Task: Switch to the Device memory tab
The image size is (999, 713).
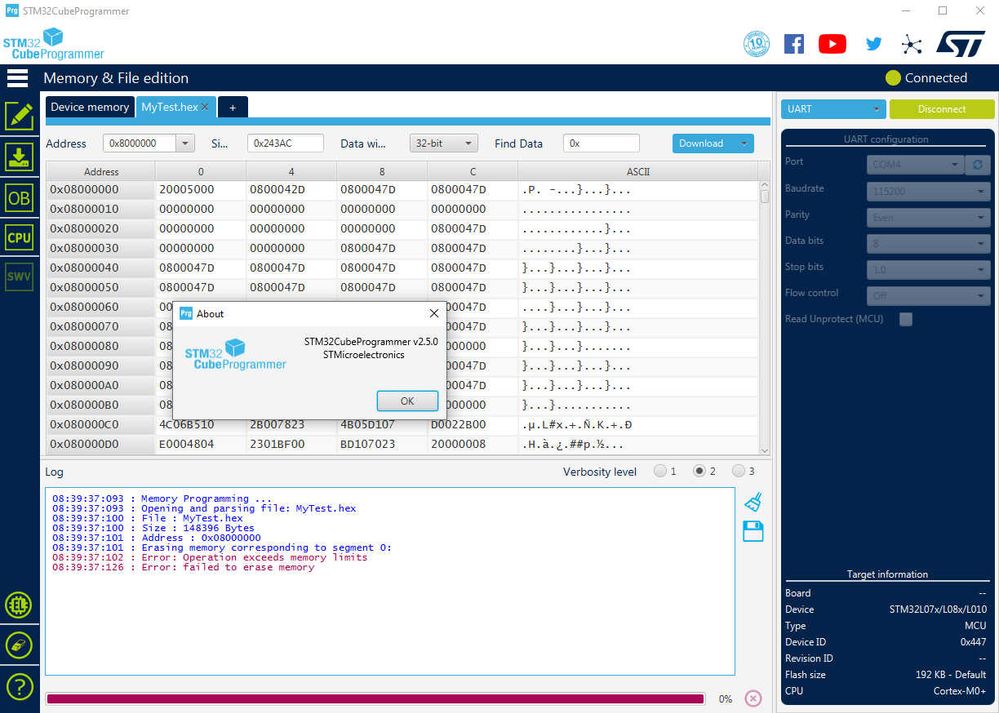Action: [x=89, y=107]
